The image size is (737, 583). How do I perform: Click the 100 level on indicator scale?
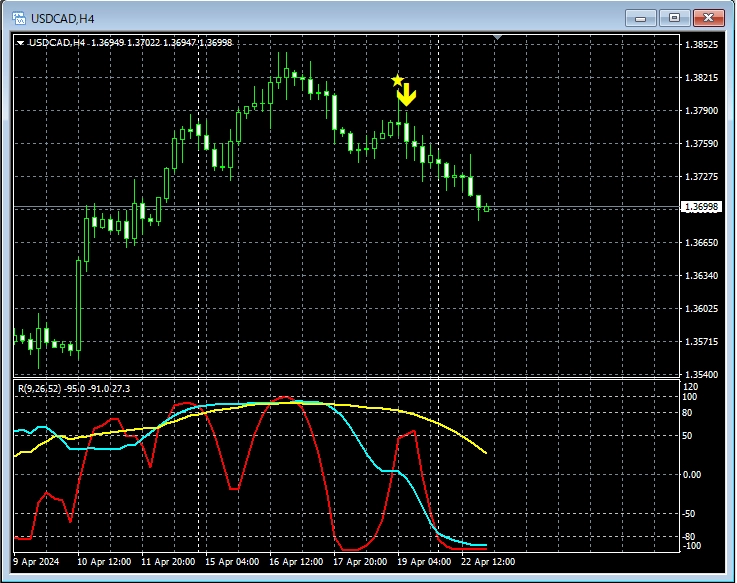click(x=690, y=397)
